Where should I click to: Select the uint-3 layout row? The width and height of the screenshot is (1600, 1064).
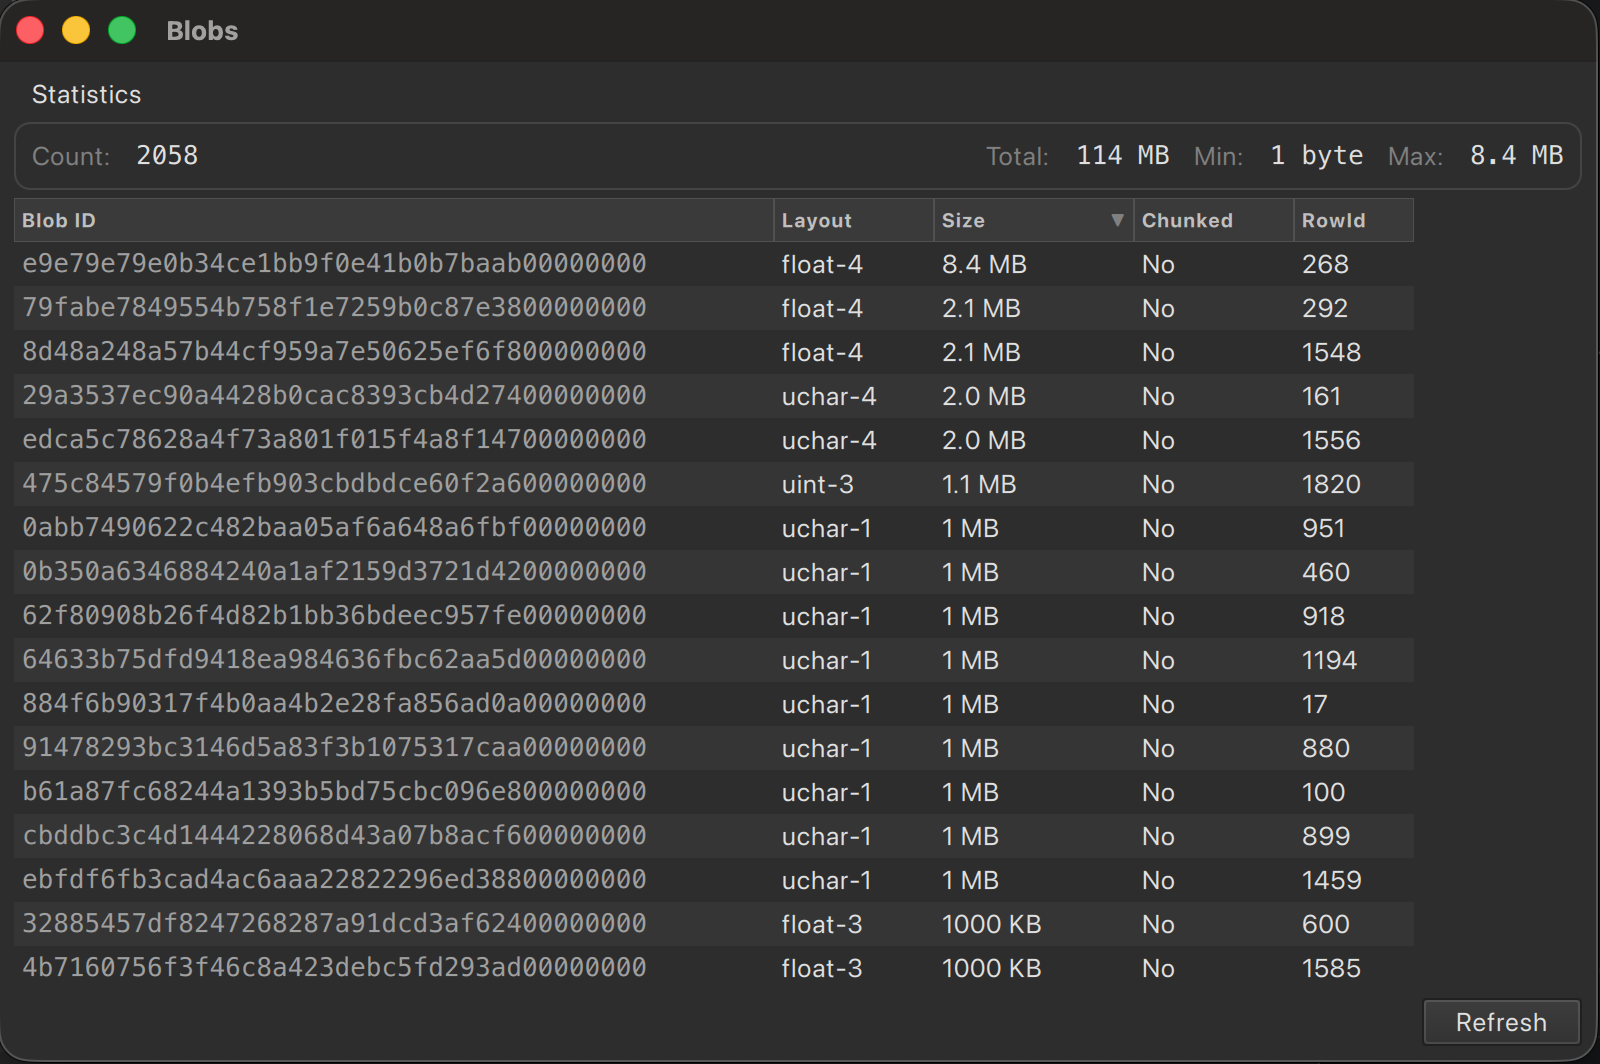817,484
